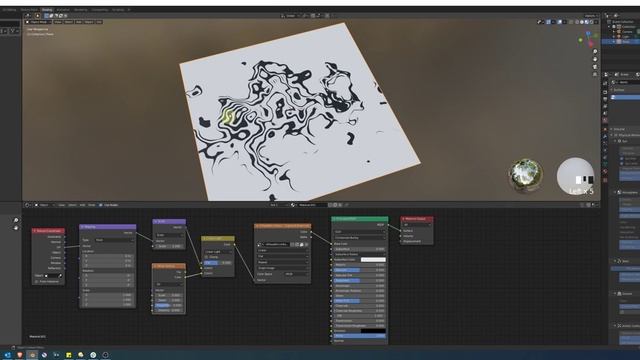Toggle the X-ray button in the viewport header
The width and height of the screenshot is (640, 360).
tap(571, 22)
